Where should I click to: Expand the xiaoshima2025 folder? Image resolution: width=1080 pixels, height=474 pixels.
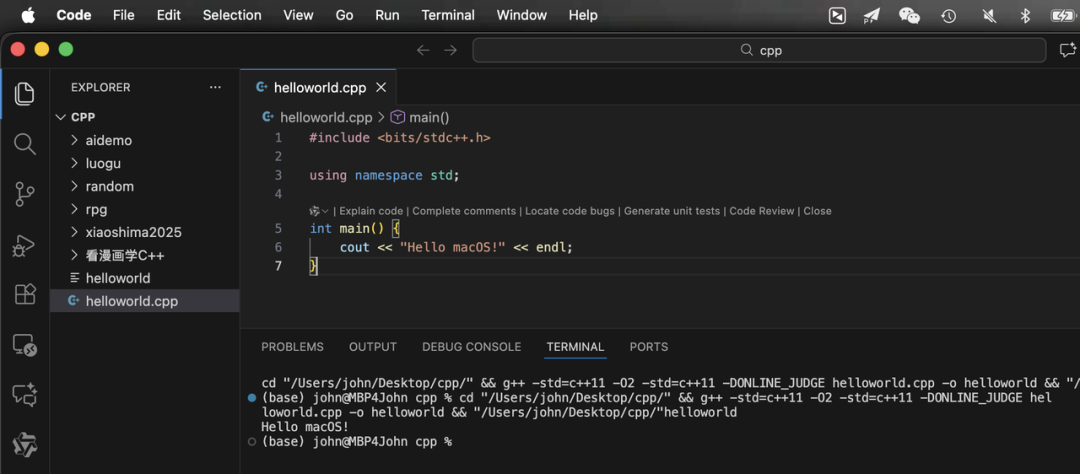[x=74, y=232]
